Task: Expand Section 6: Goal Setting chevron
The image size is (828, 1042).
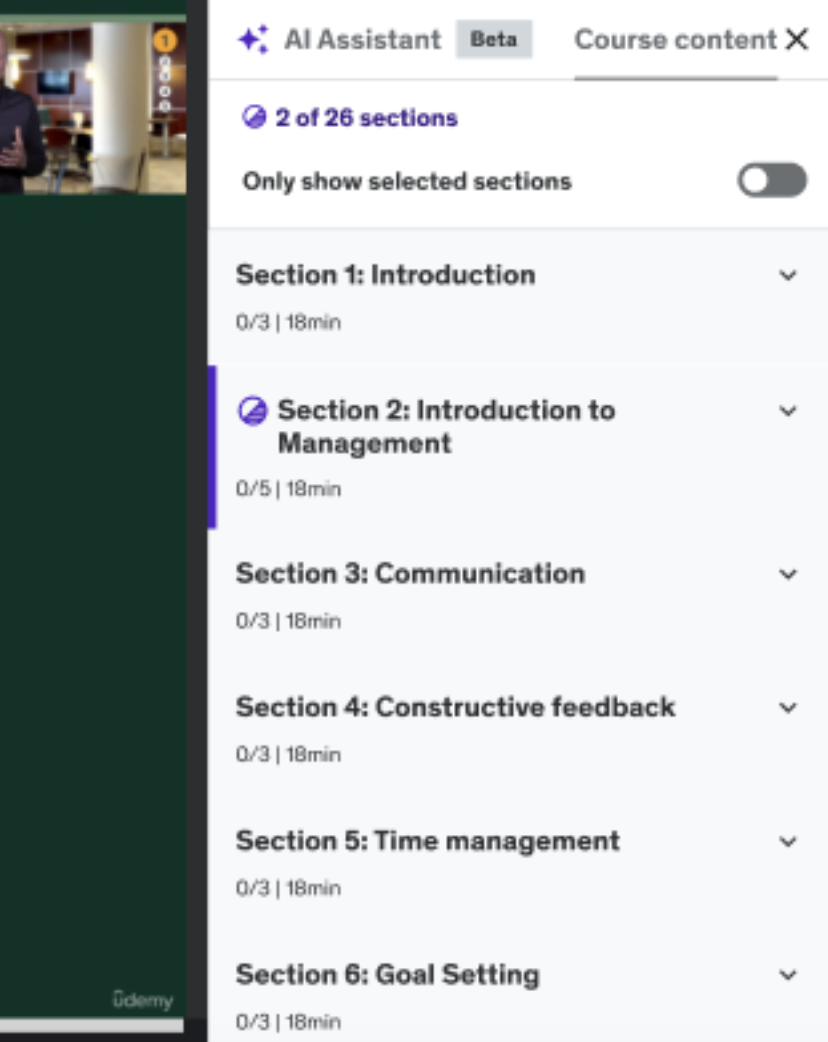Action: point(788,975)
